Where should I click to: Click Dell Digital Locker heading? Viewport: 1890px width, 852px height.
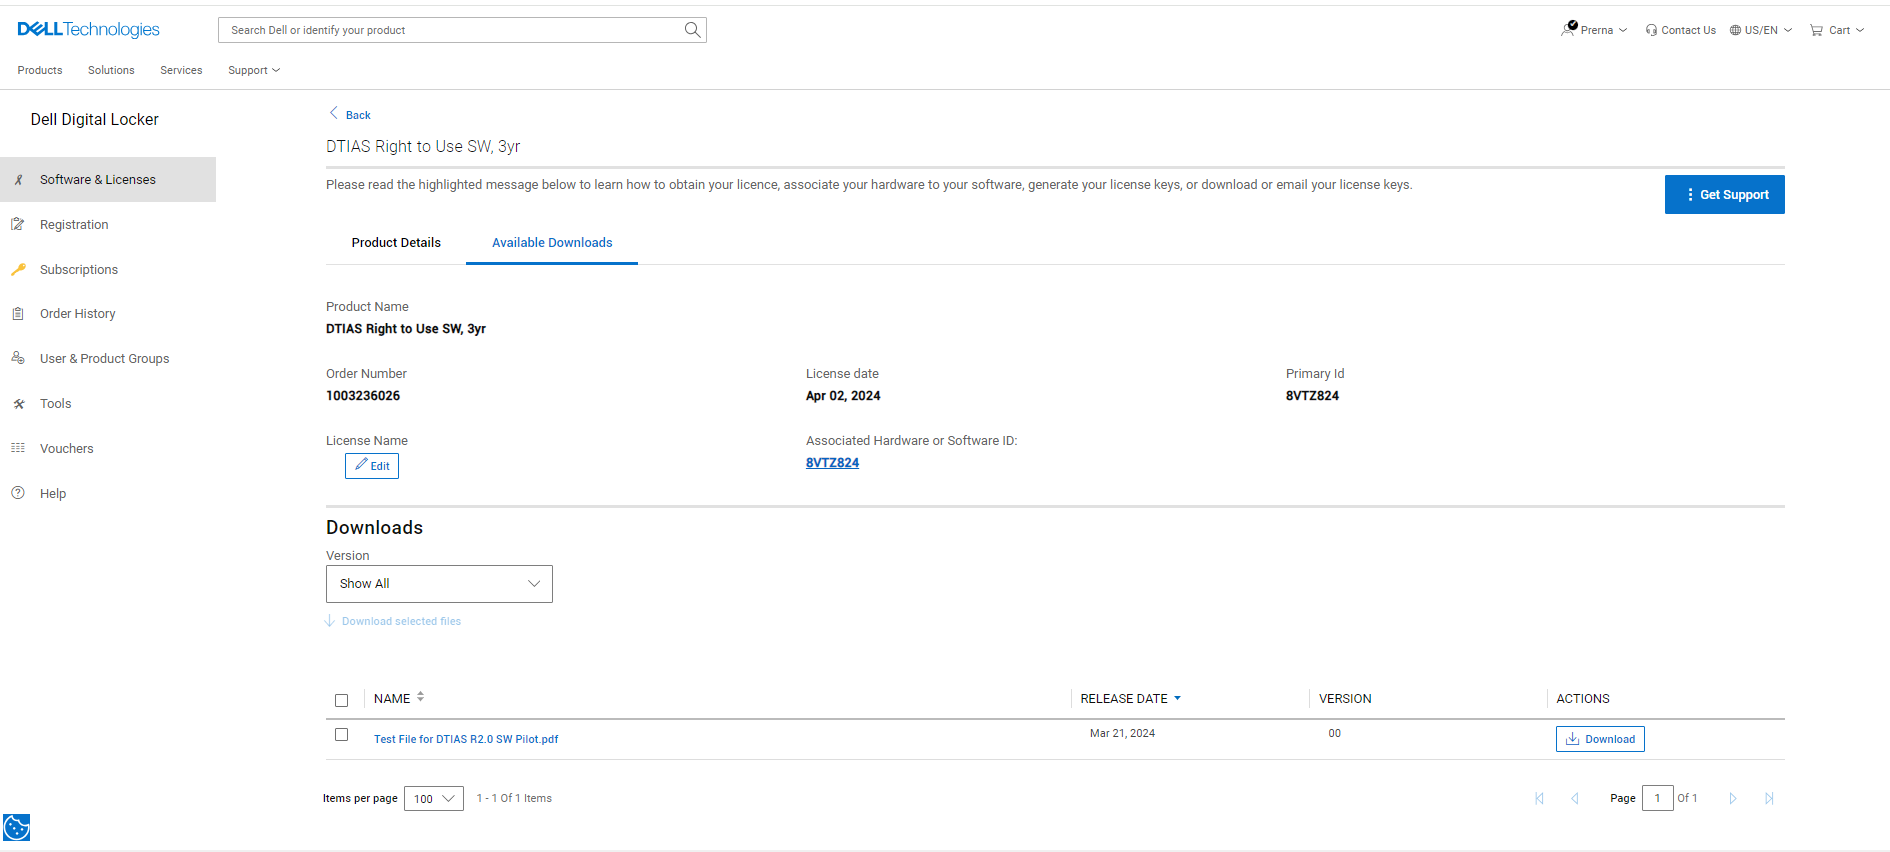(94, 119)
